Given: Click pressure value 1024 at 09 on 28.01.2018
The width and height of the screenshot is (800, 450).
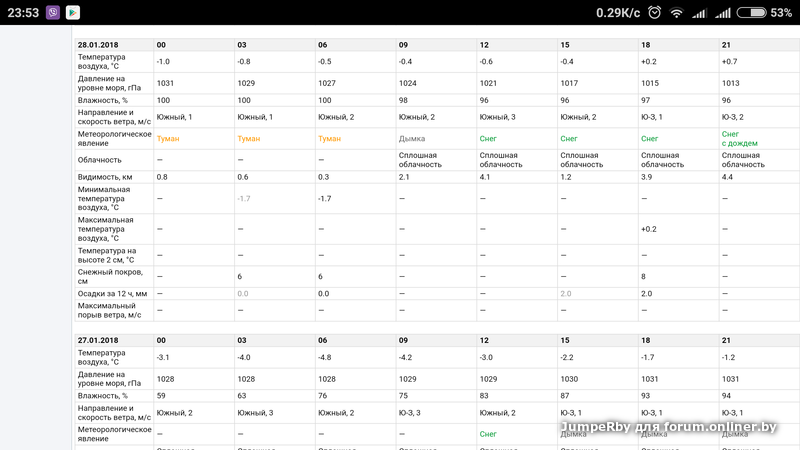Looking at the screenshot, I should 407,83.
